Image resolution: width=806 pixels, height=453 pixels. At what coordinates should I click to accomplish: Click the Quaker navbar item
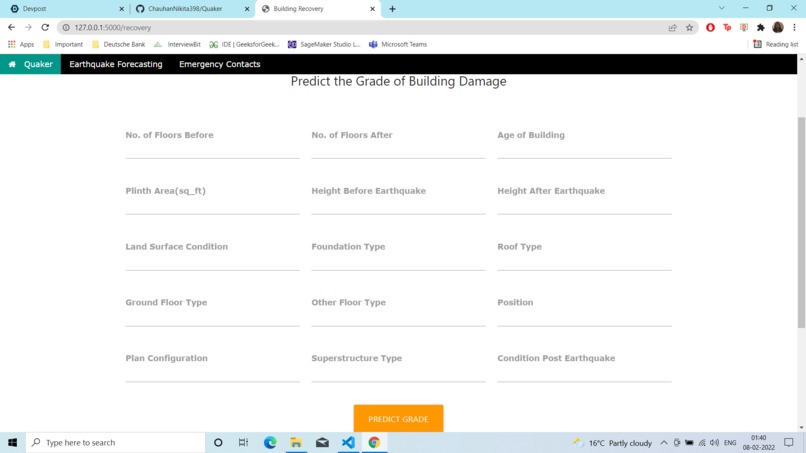30,64
